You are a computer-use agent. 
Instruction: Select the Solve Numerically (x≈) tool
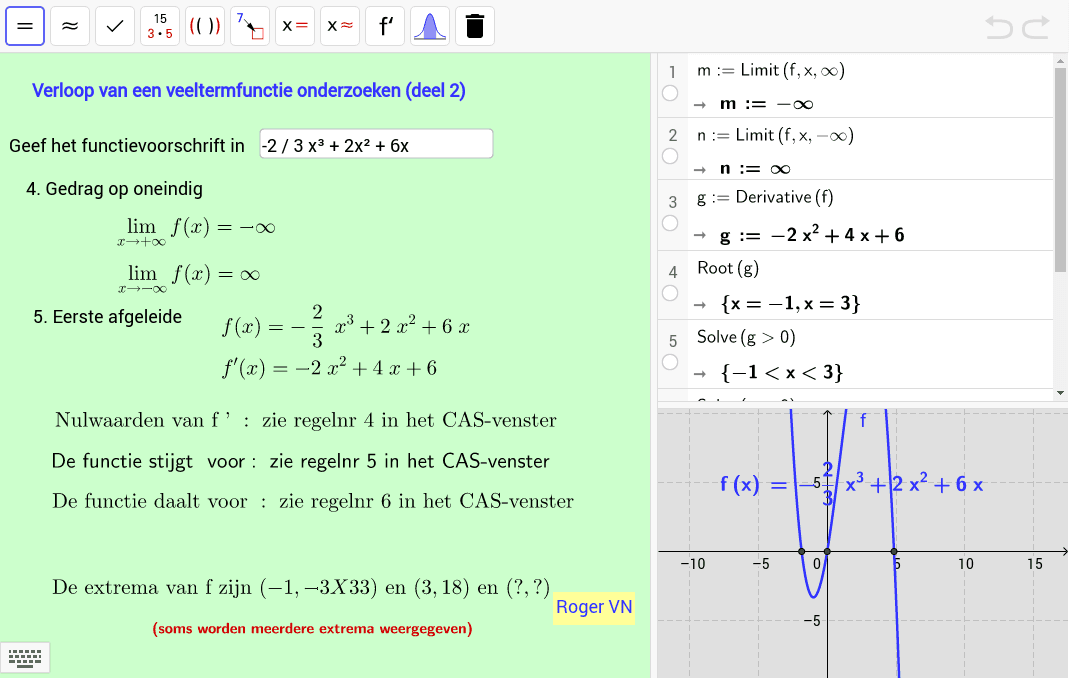(340, 27)
